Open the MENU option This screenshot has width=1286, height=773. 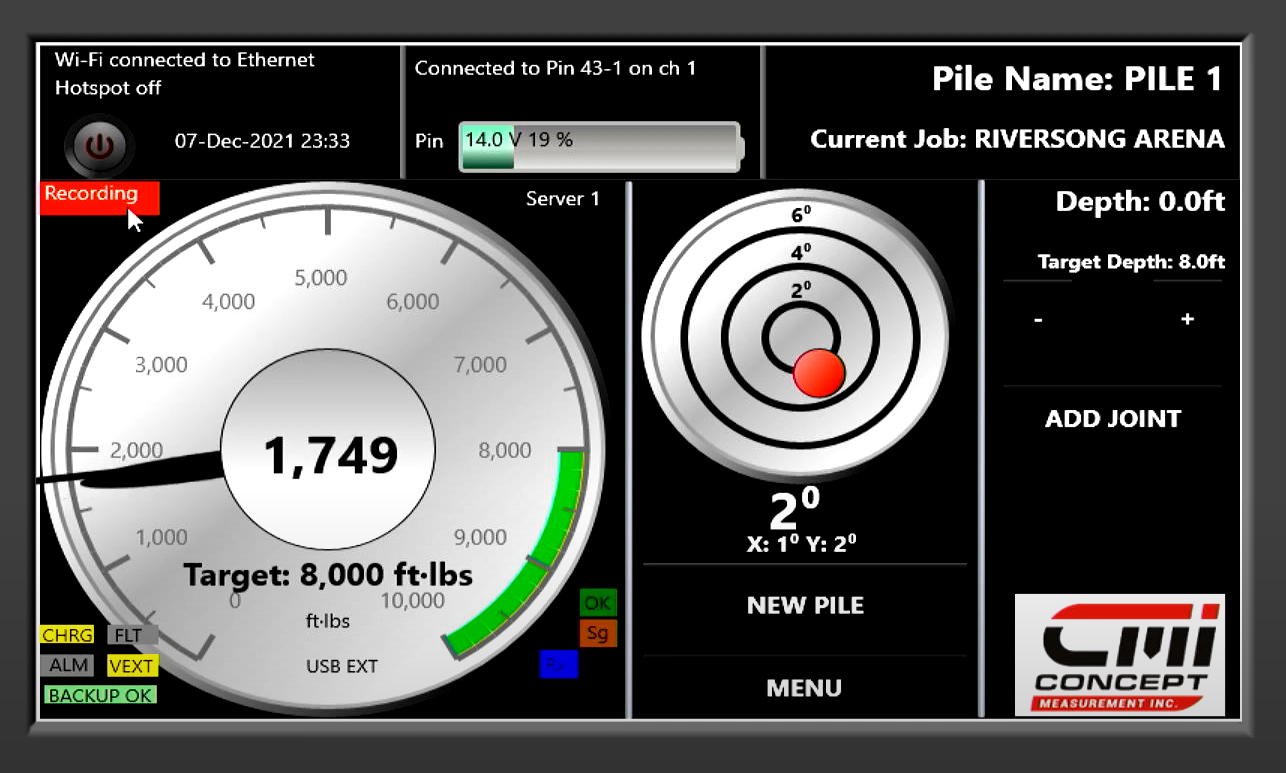[x=804, y=688]
